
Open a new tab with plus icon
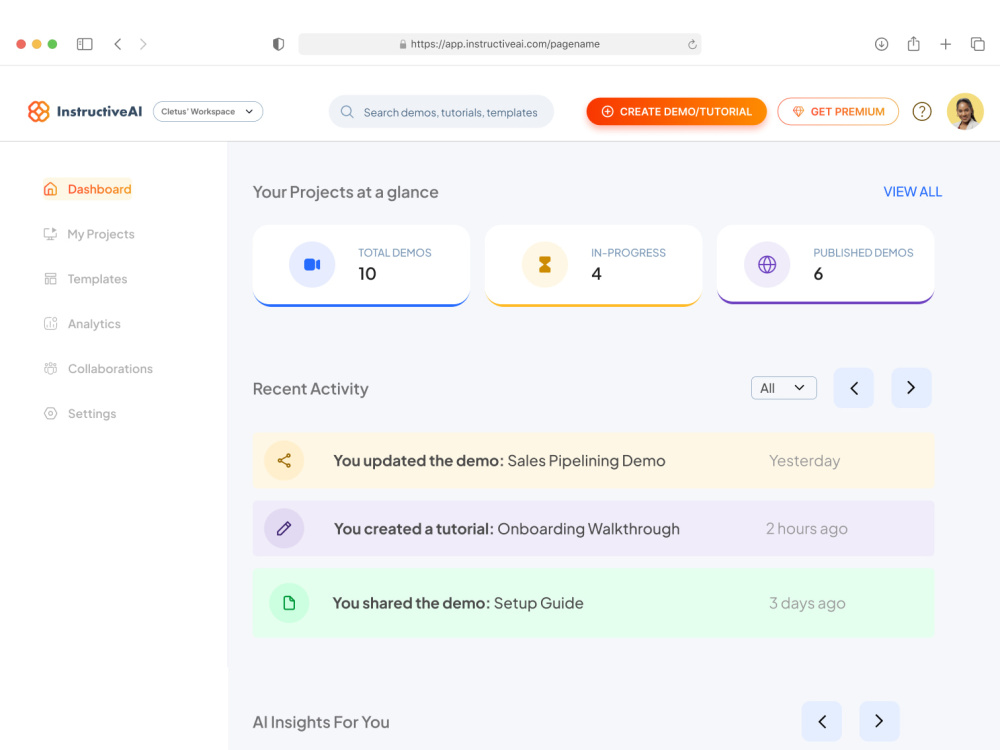point(945,44)
